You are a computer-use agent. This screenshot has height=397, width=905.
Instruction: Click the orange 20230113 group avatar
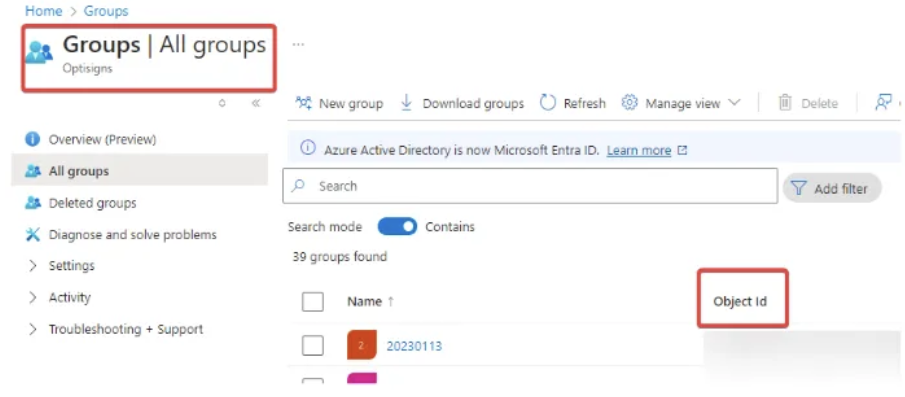(x=362, y=345)
